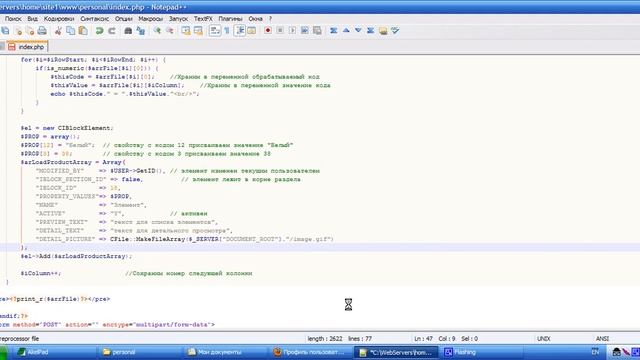This screenshot has height=360, width=640.
Task: Toggle synchronized horizontal scrolling icon
Action: coord(198,31)
